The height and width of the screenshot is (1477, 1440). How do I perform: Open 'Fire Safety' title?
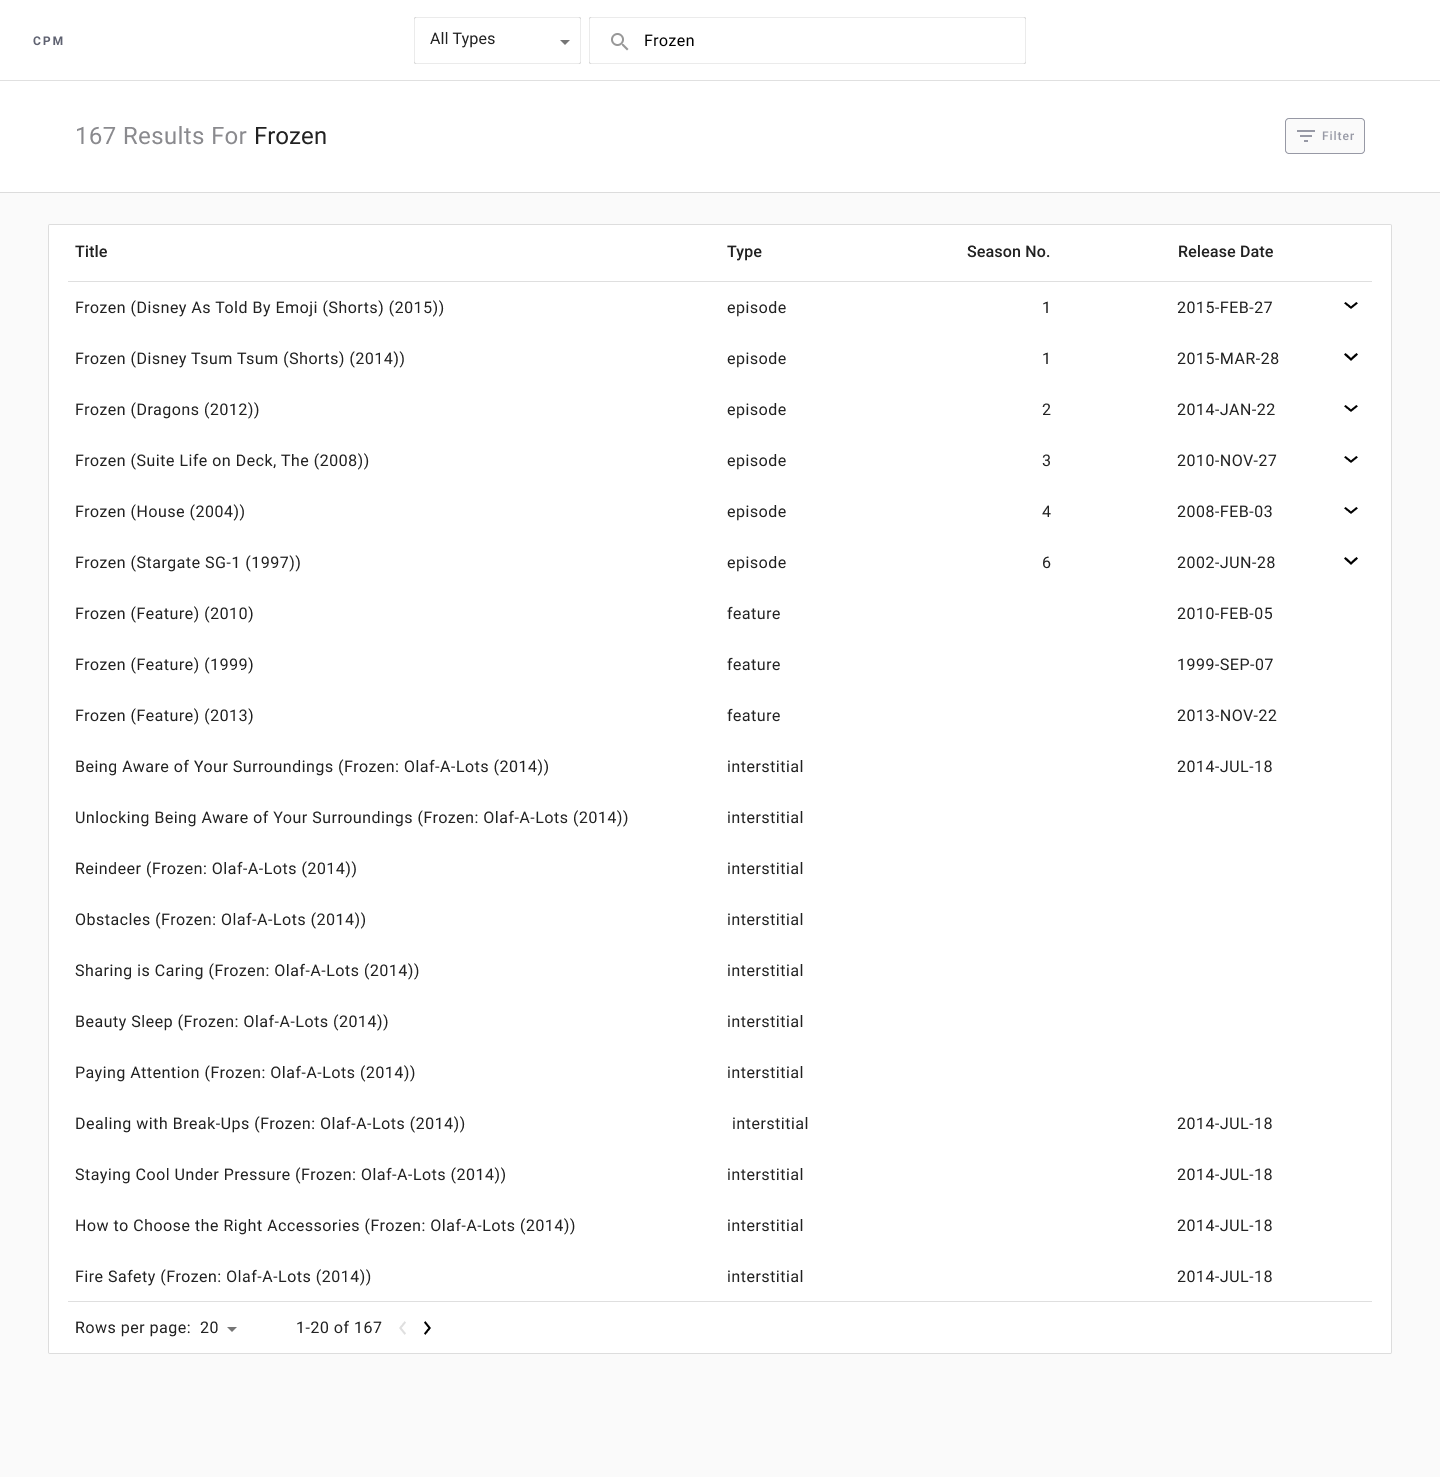click(223, 1277)
